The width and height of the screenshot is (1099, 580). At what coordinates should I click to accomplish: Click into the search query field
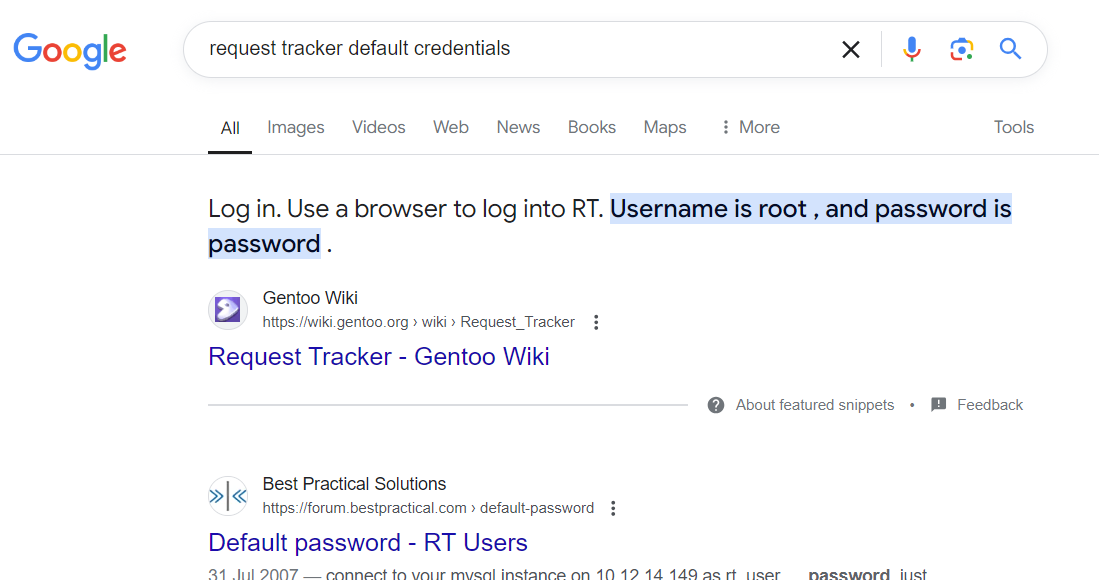tap(500, 49)
